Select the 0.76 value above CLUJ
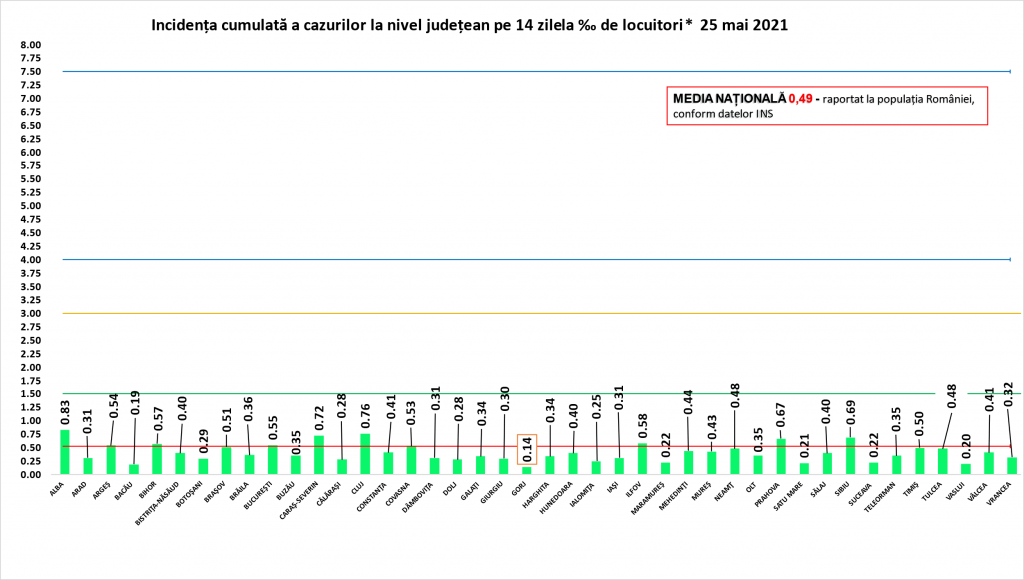 (366, 417)
